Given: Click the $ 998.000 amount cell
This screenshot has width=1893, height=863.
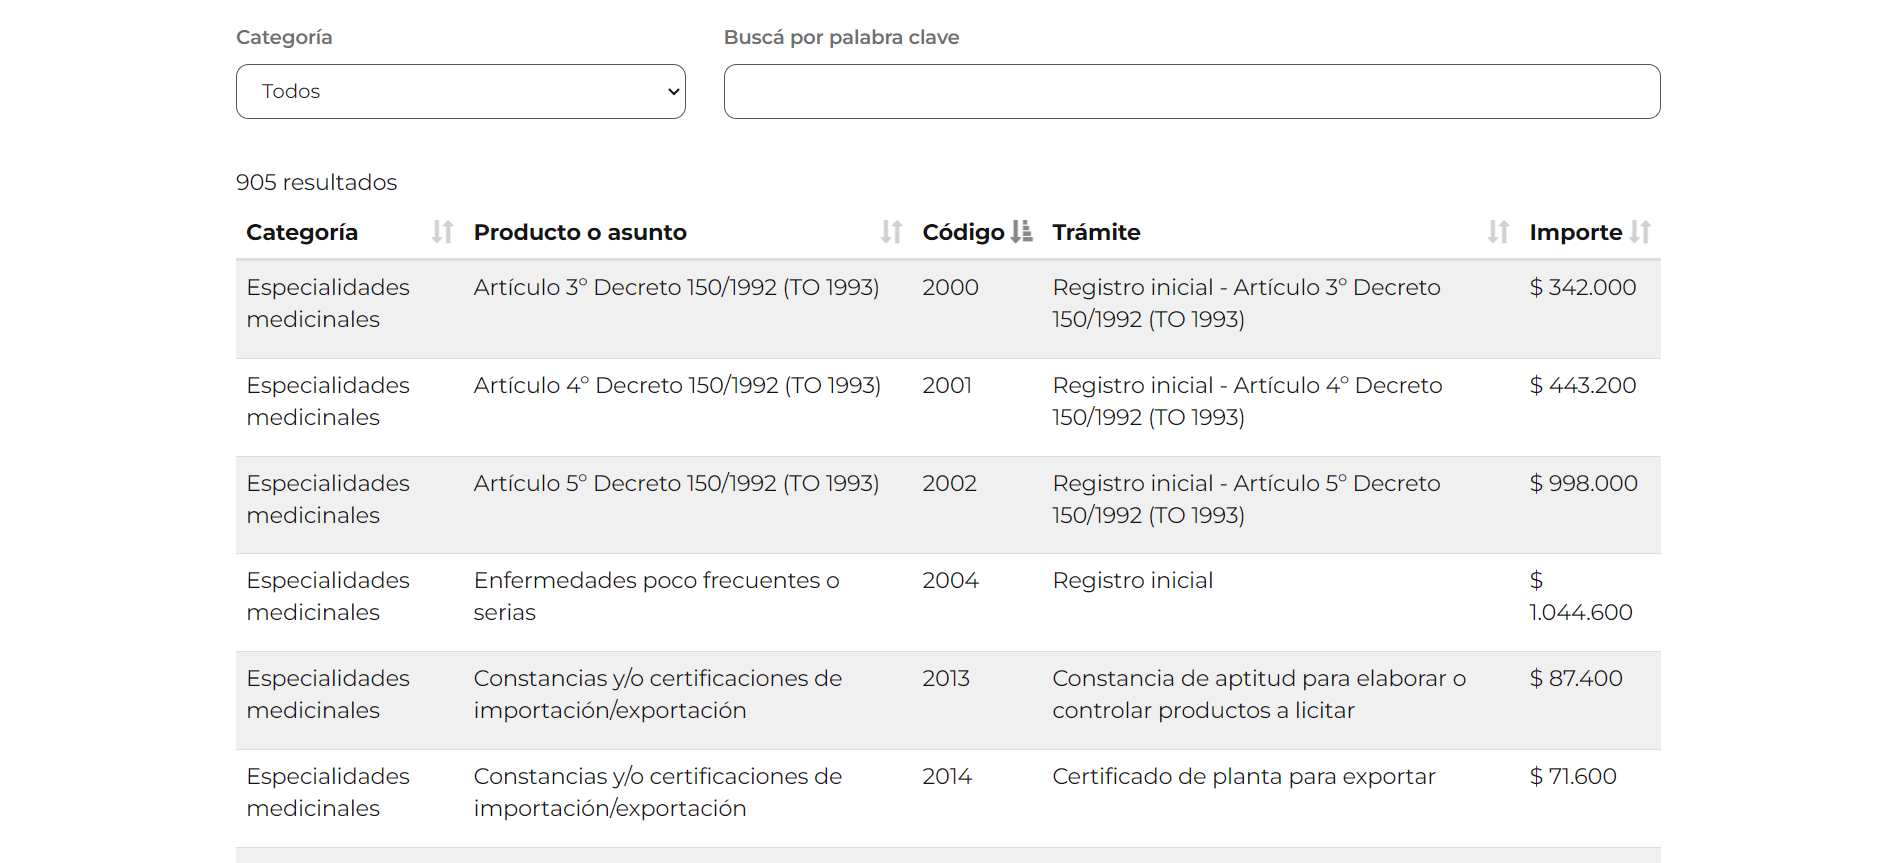Looking at the screenshot, I should coord(1583,484).
